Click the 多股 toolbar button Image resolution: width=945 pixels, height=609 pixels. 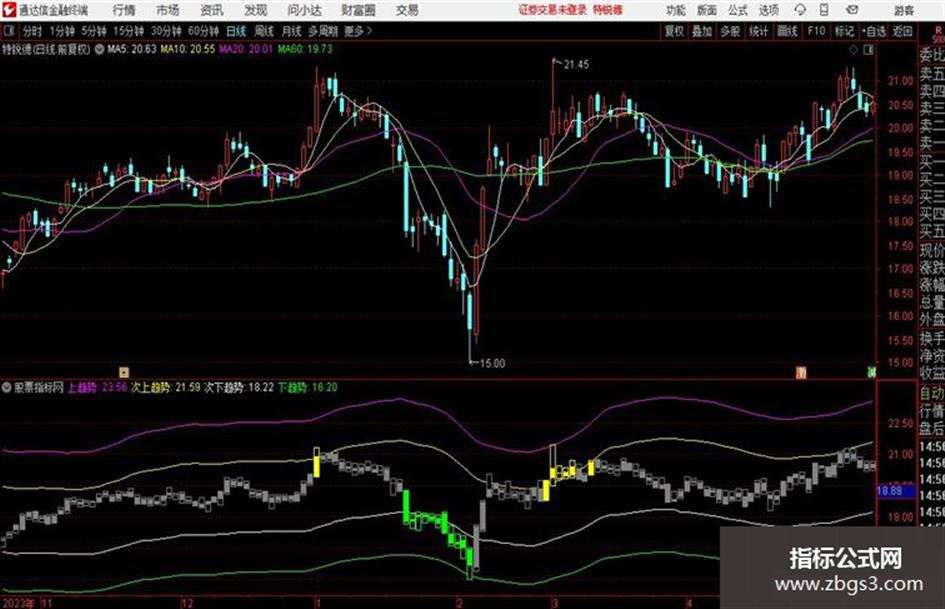pyautogui.click(x=730, y=31)
